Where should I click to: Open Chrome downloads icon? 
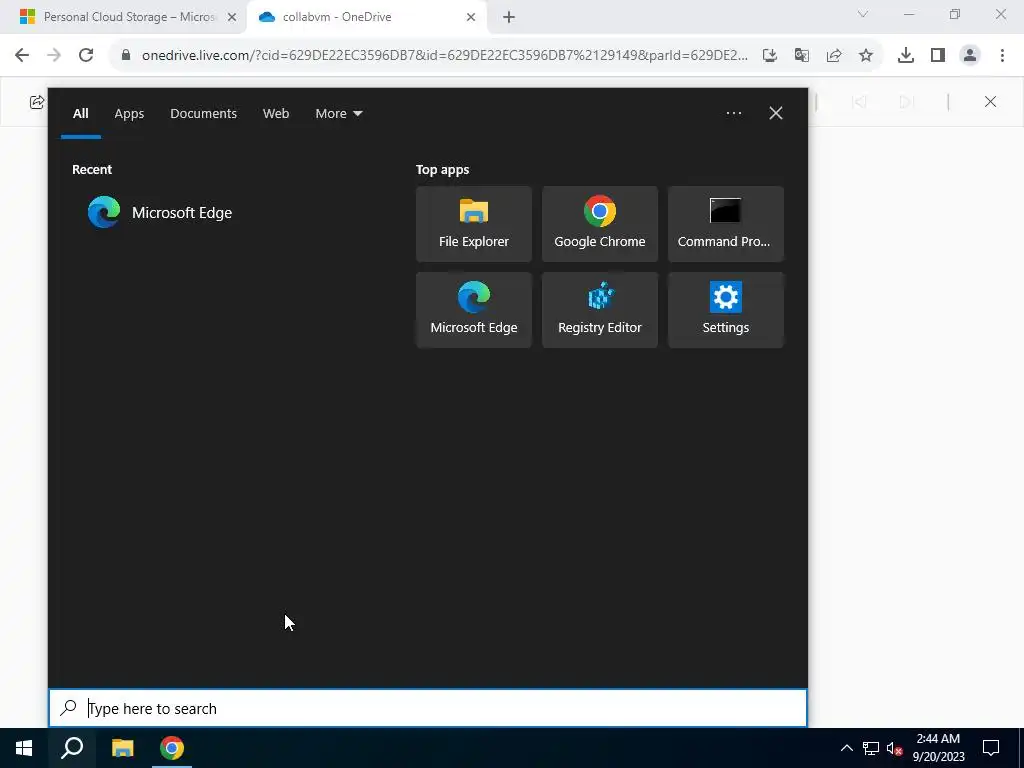(x=906, y=56)
